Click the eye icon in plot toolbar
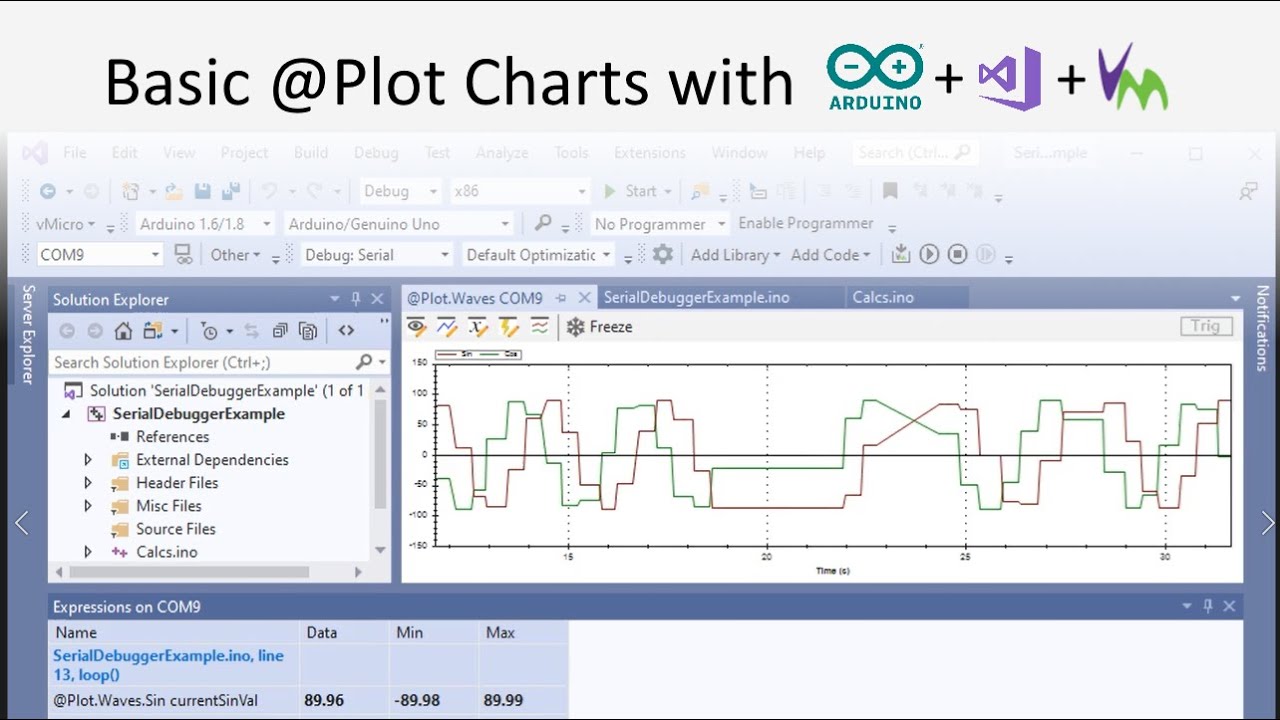Viewport: 1280px width, 720px height. [x=417, y=327]
